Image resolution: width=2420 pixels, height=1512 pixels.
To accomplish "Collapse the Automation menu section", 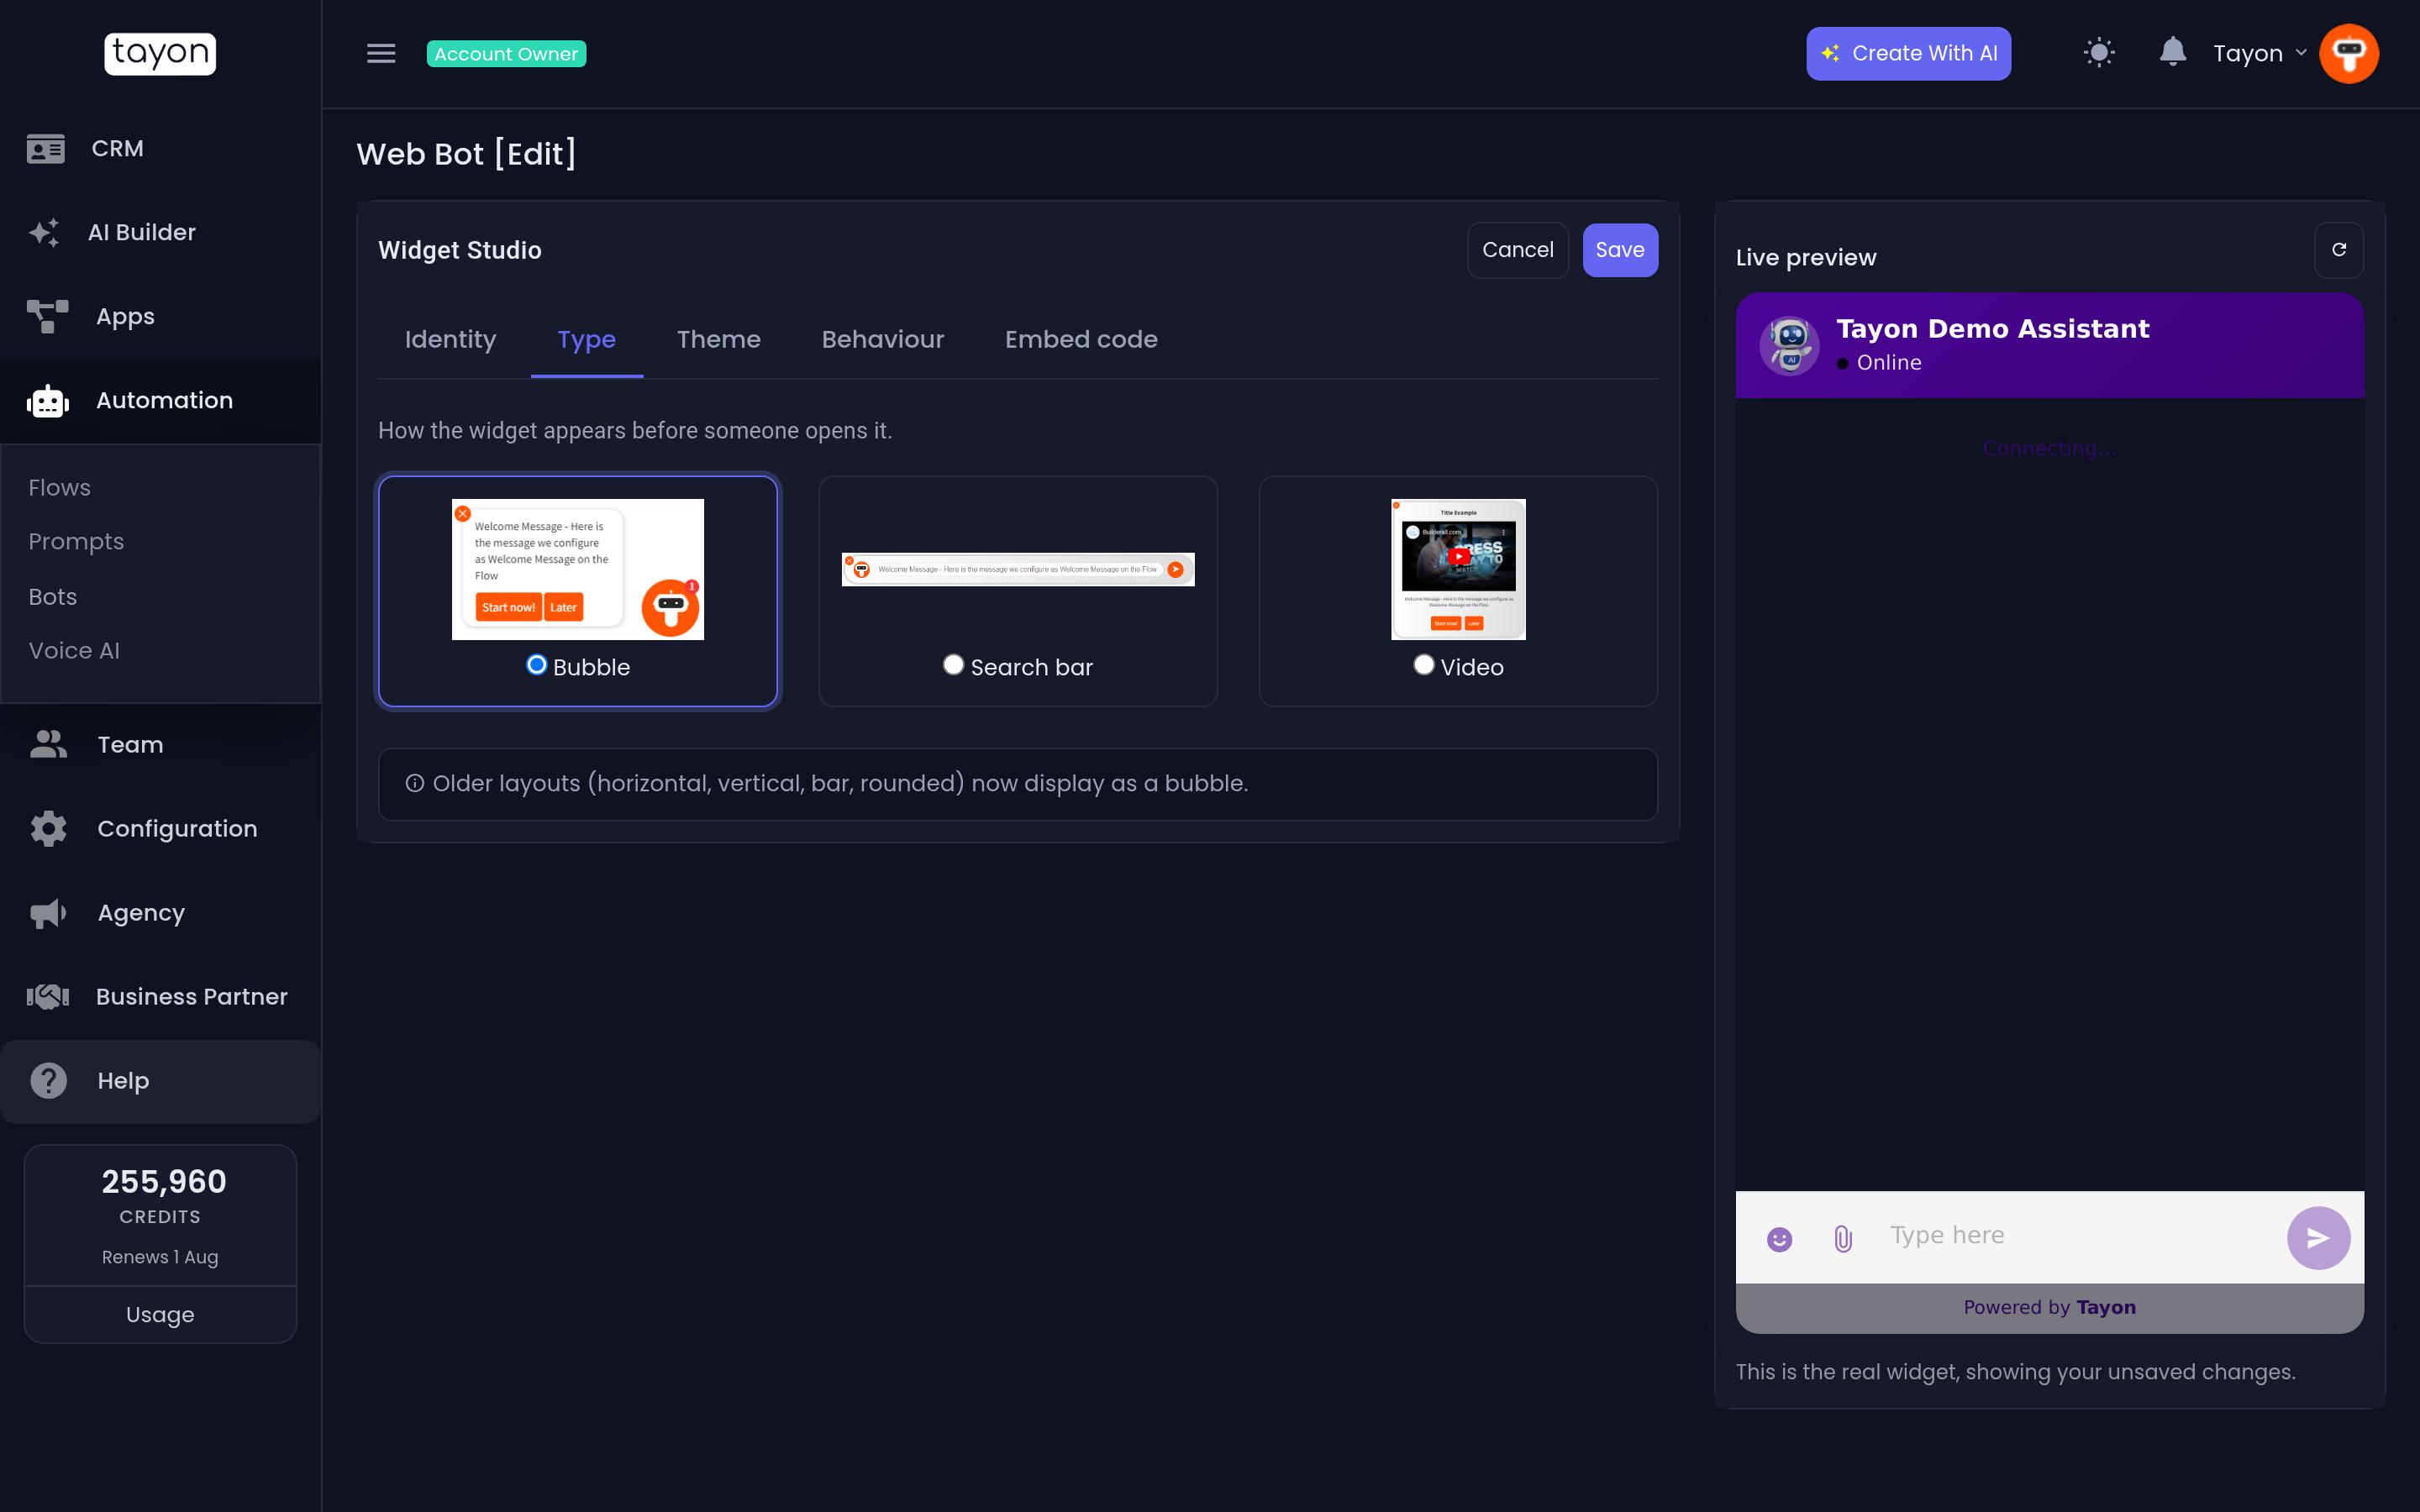I will tap(160, 401).
